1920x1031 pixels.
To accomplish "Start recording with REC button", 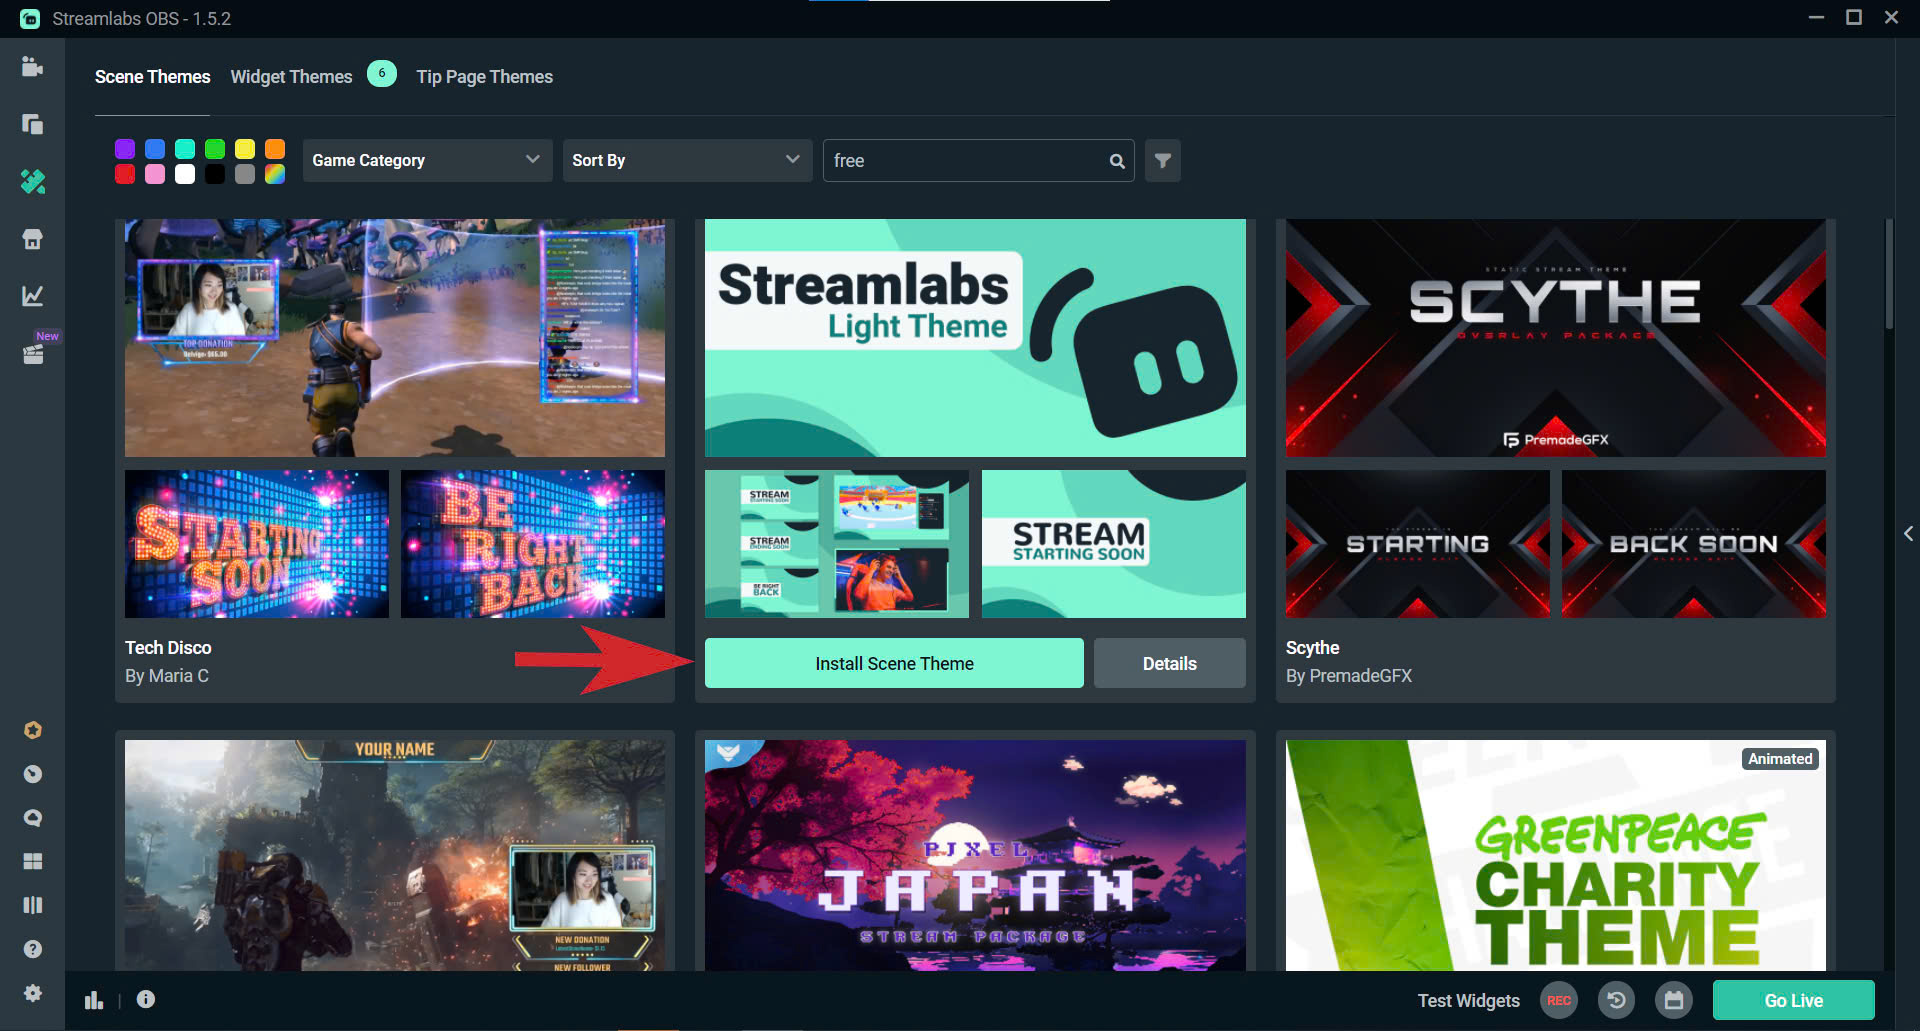I will coord(1558,1000).
